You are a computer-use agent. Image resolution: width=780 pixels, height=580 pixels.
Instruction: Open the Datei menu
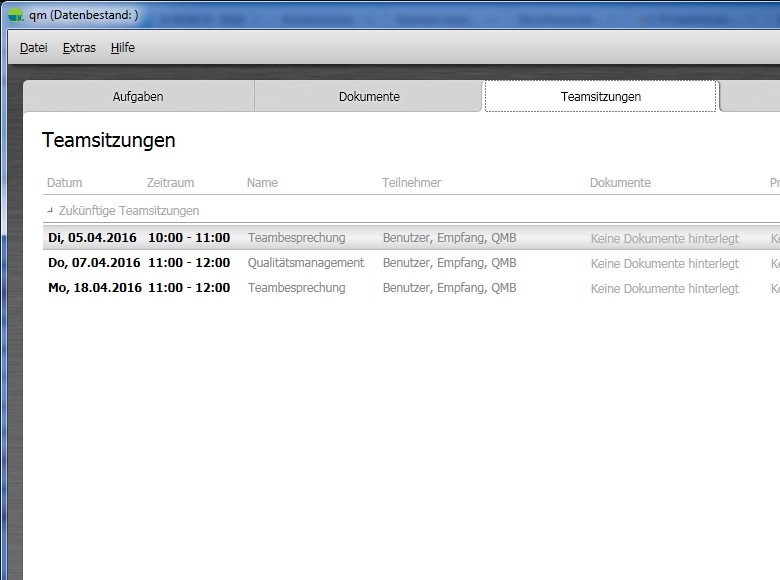tap(33, 48)
